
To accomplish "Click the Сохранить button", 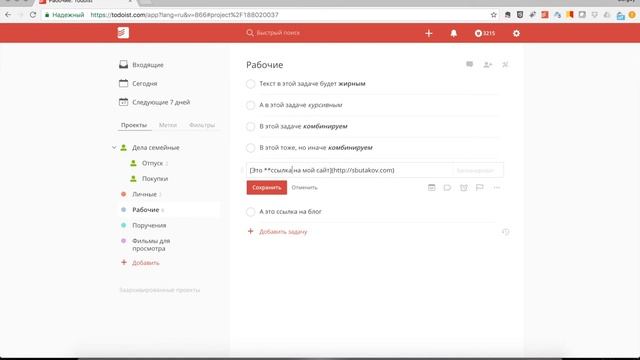I will pos(267,188).
